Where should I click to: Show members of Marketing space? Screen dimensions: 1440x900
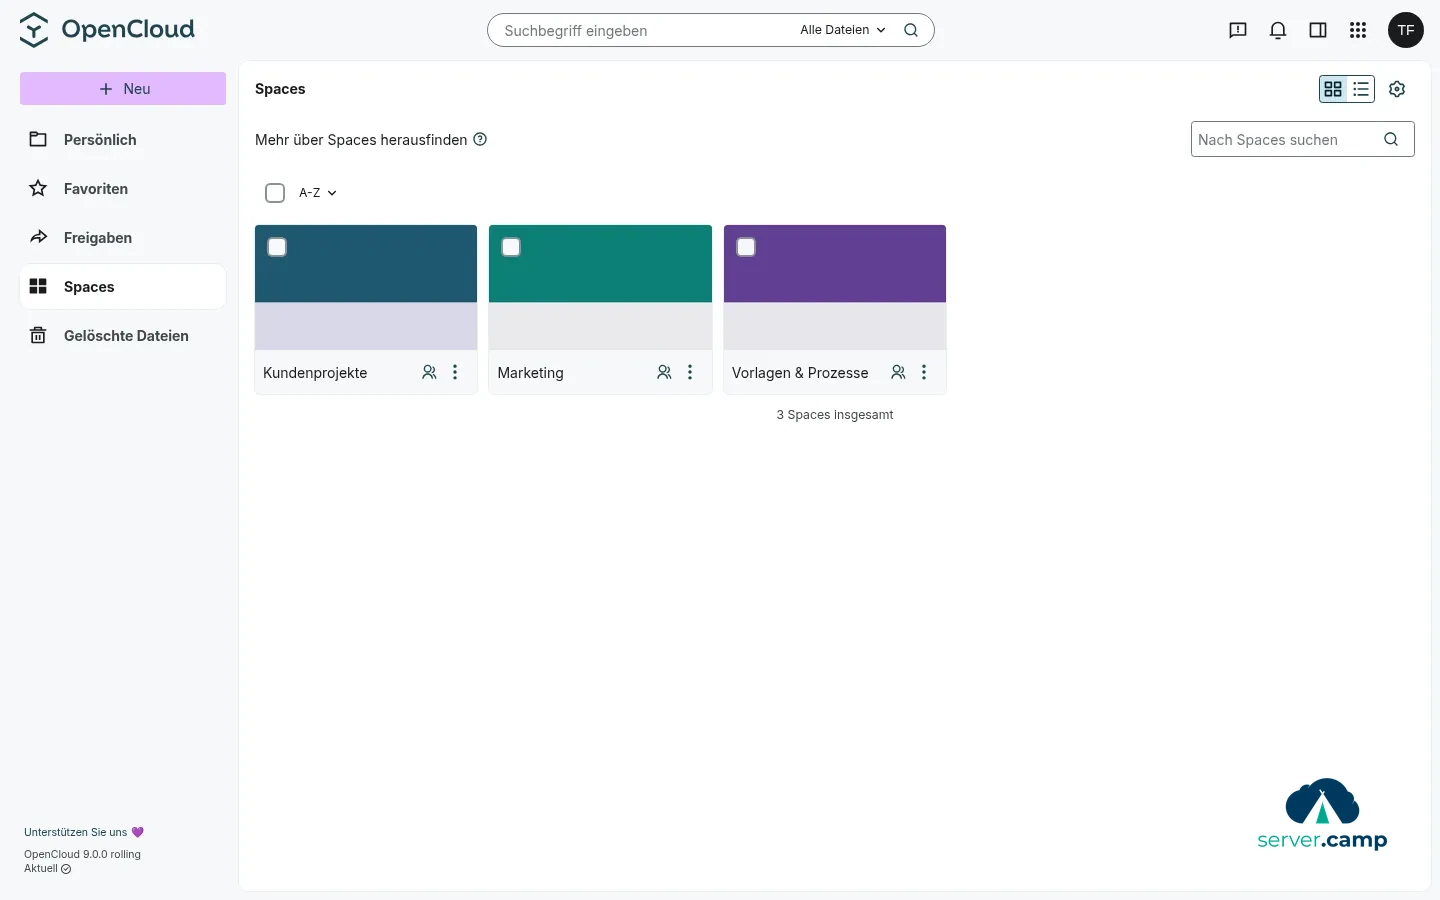tap(664, 372)
